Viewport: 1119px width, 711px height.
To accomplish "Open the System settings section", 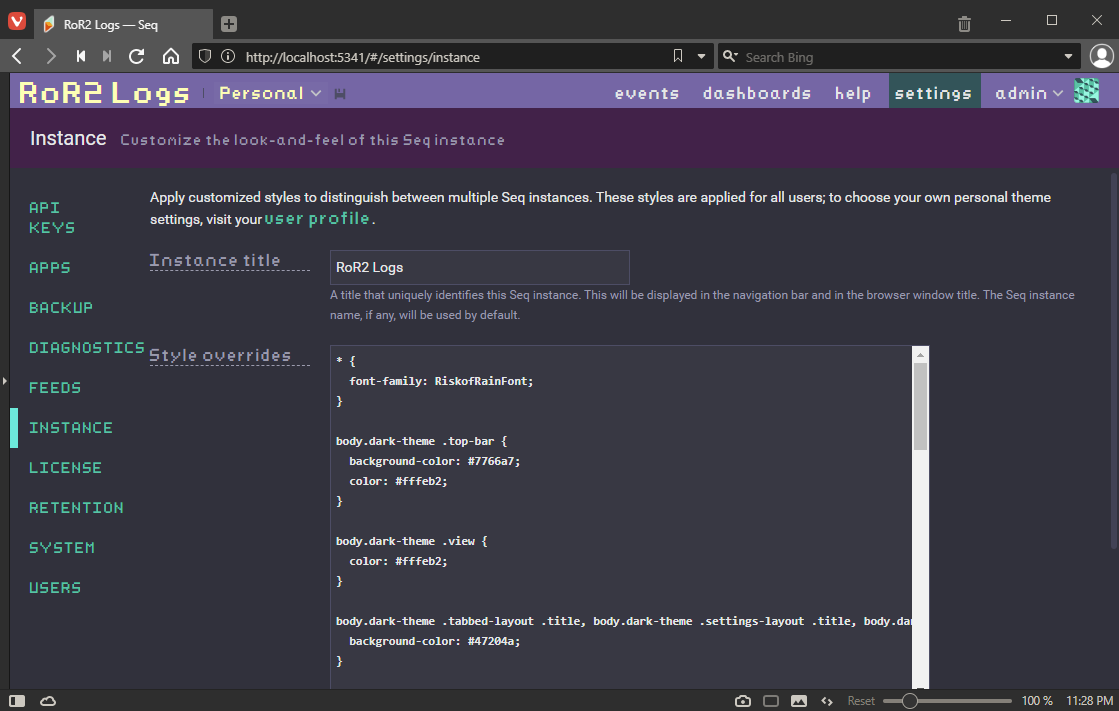I will [61, 548].
